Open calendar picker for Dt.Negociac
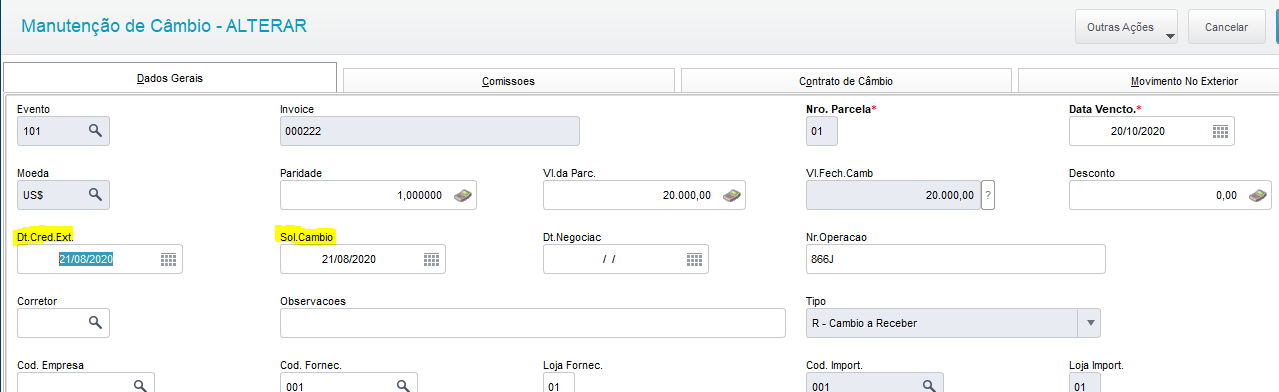Viewport: 1279px width, 392px height. coord(694,259)
